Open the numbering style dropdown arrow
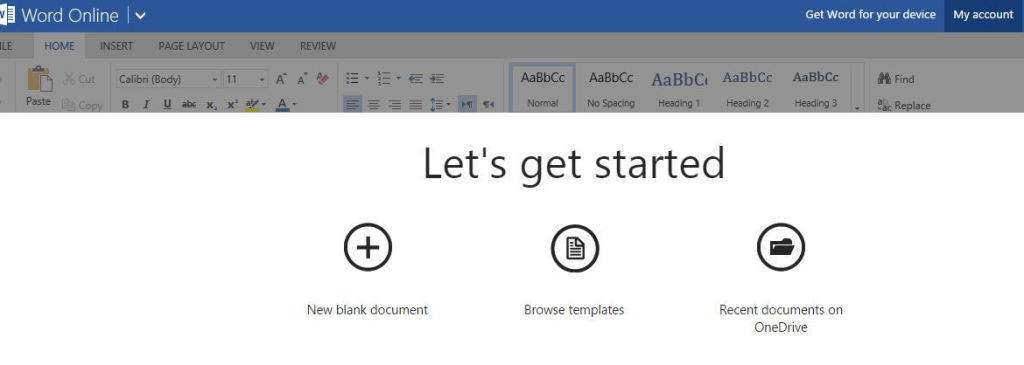1024x365 pixels. 399,79
